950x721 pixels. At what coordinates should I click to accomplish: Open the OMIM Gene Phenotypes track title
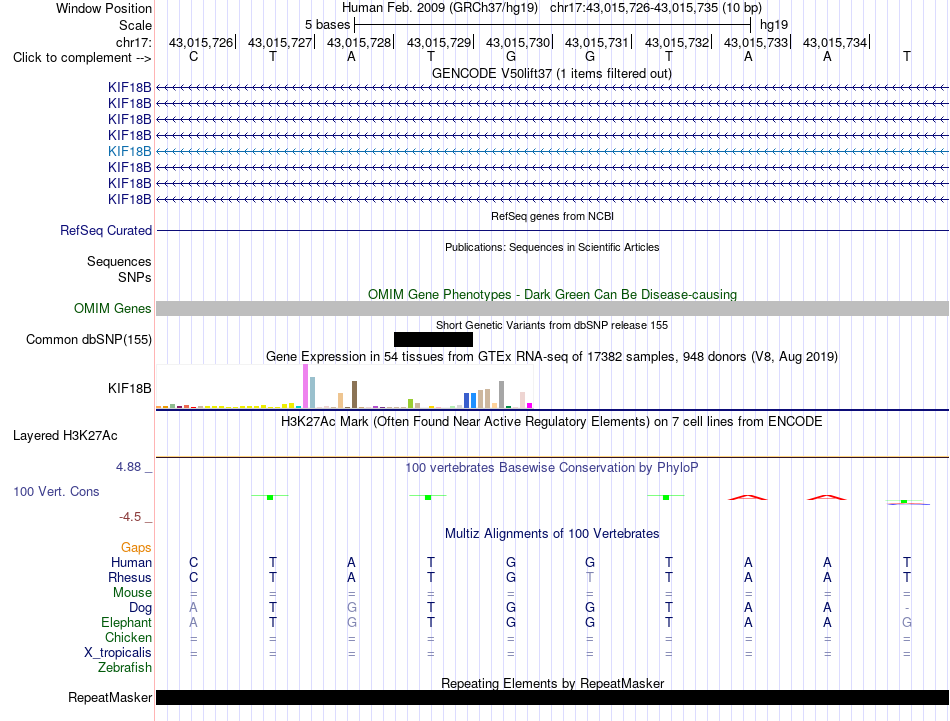point(552,294)
